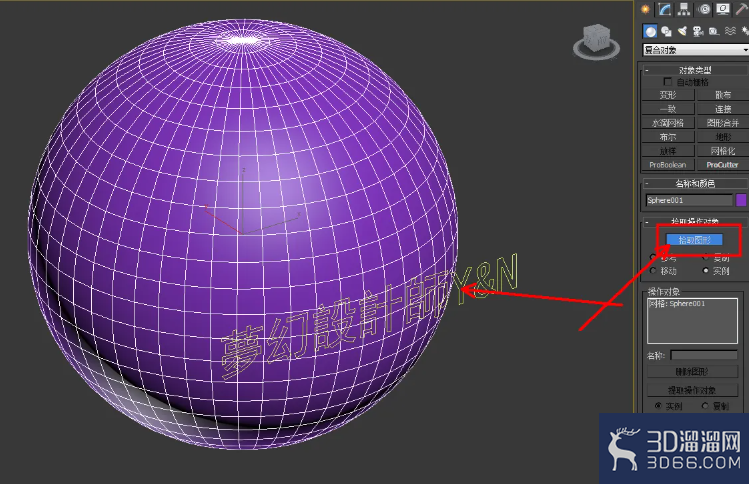Open the Utilities hammer tab
The width and height of the screenshot is (749, 484).
742,9
